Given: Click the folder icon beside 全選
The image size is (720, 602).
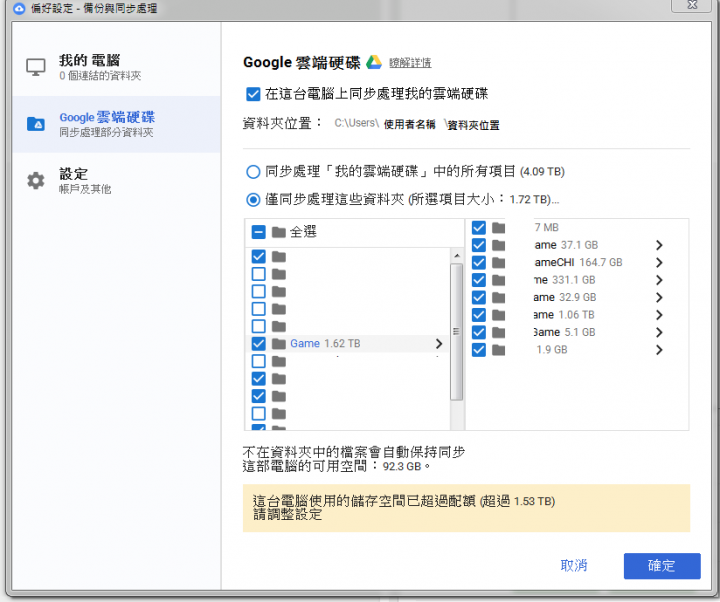Looking at the screenshot, I should (x=279, y=232).
